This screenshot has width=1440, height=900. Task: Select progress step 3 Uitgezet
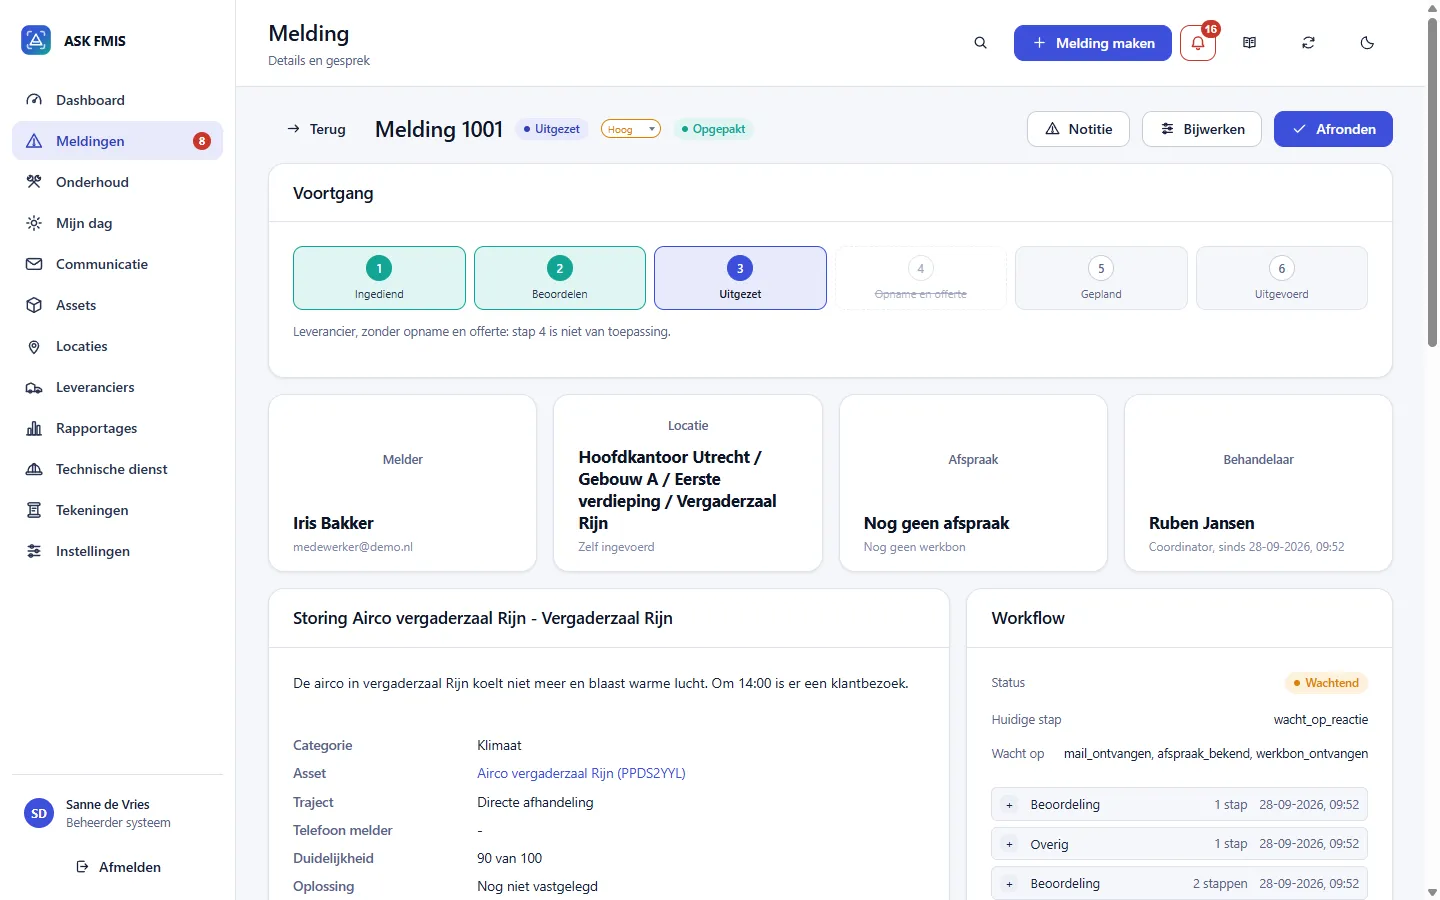tap(740, 278)
